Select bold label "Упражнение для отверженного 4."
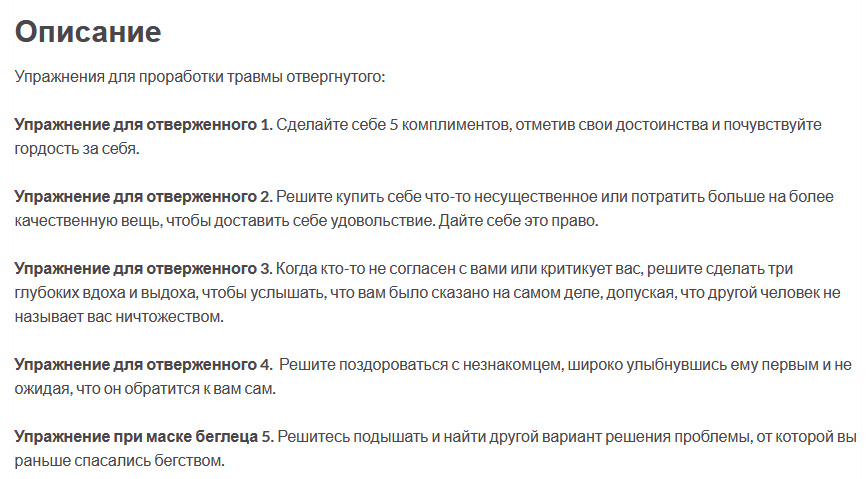This screenshot has width=867, height=479. pos(143,364)
